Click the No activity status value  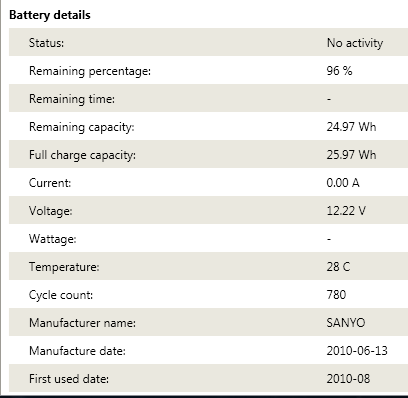[x=355, y=43]
